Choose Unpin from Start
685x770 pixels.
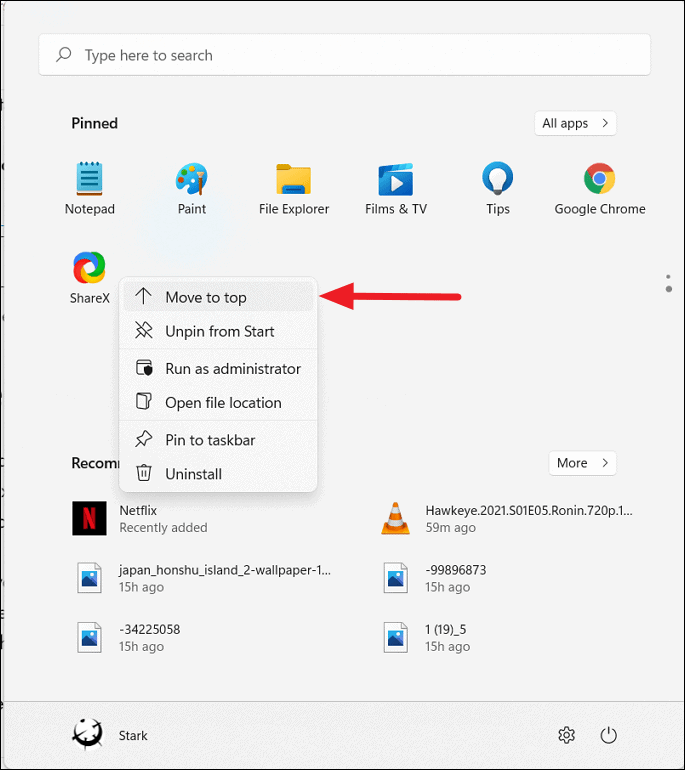coord(218,331)
